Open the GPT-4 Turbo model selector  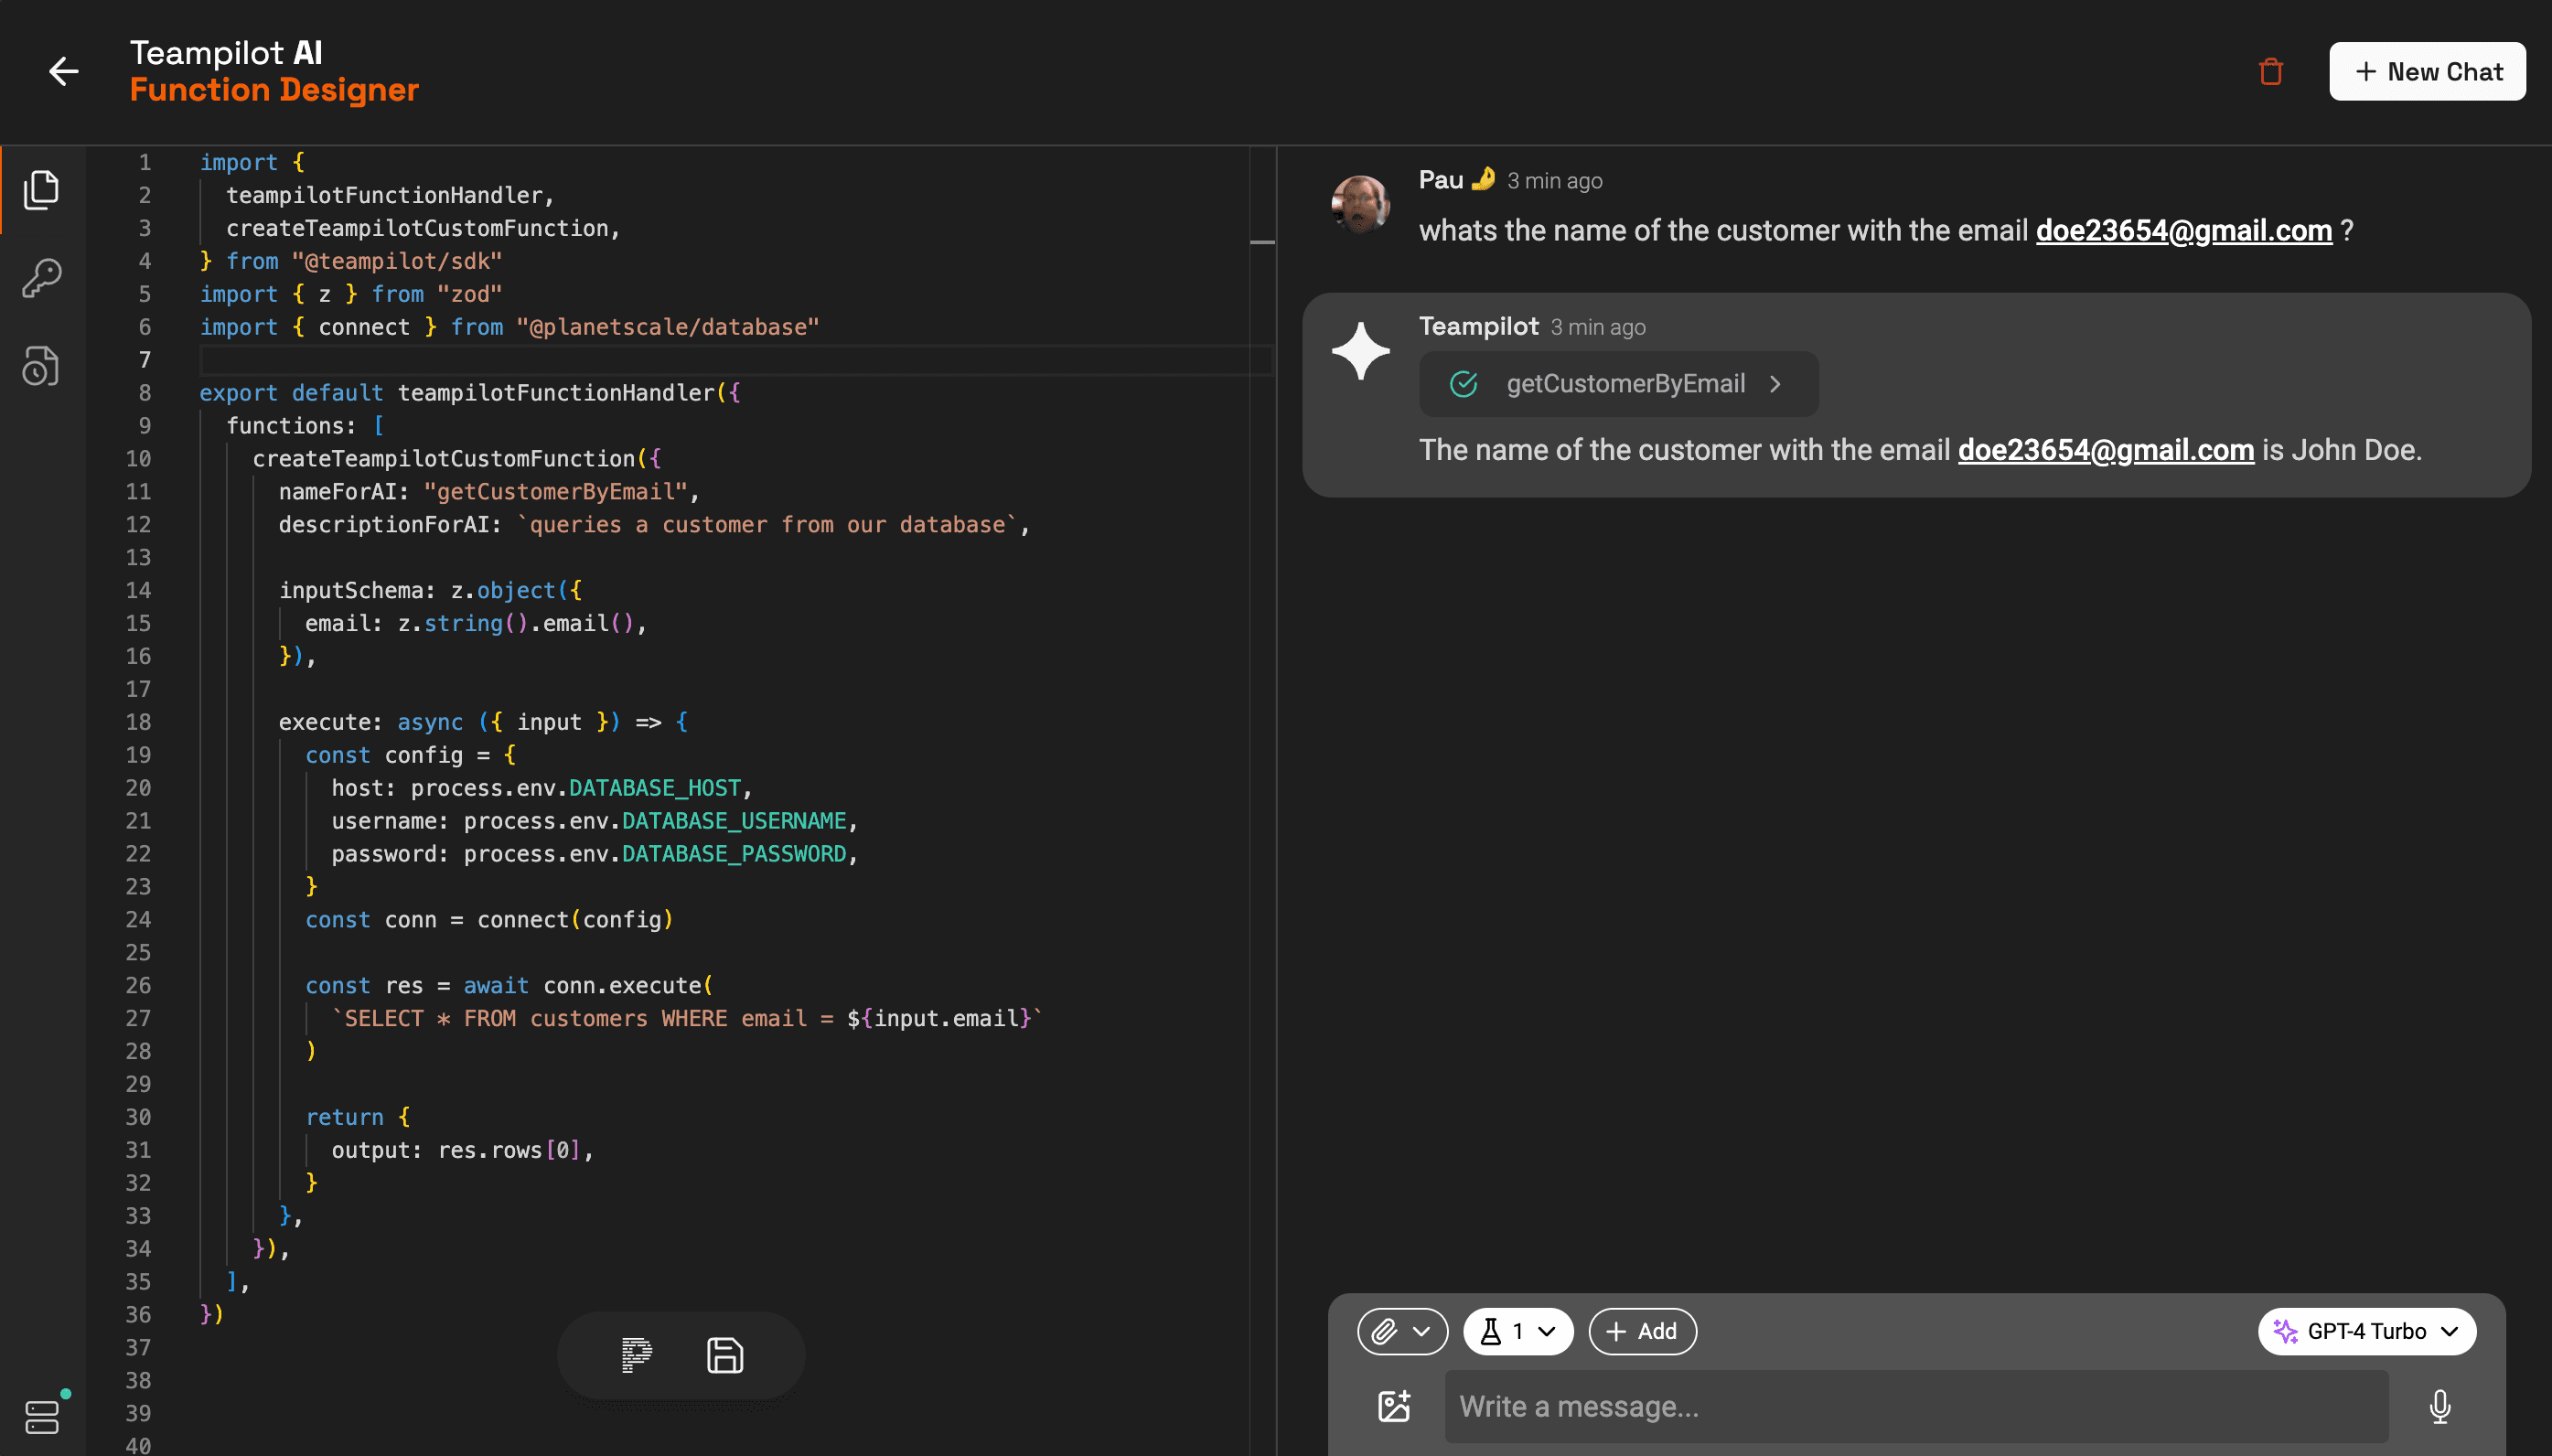tap(2366, 1331)
